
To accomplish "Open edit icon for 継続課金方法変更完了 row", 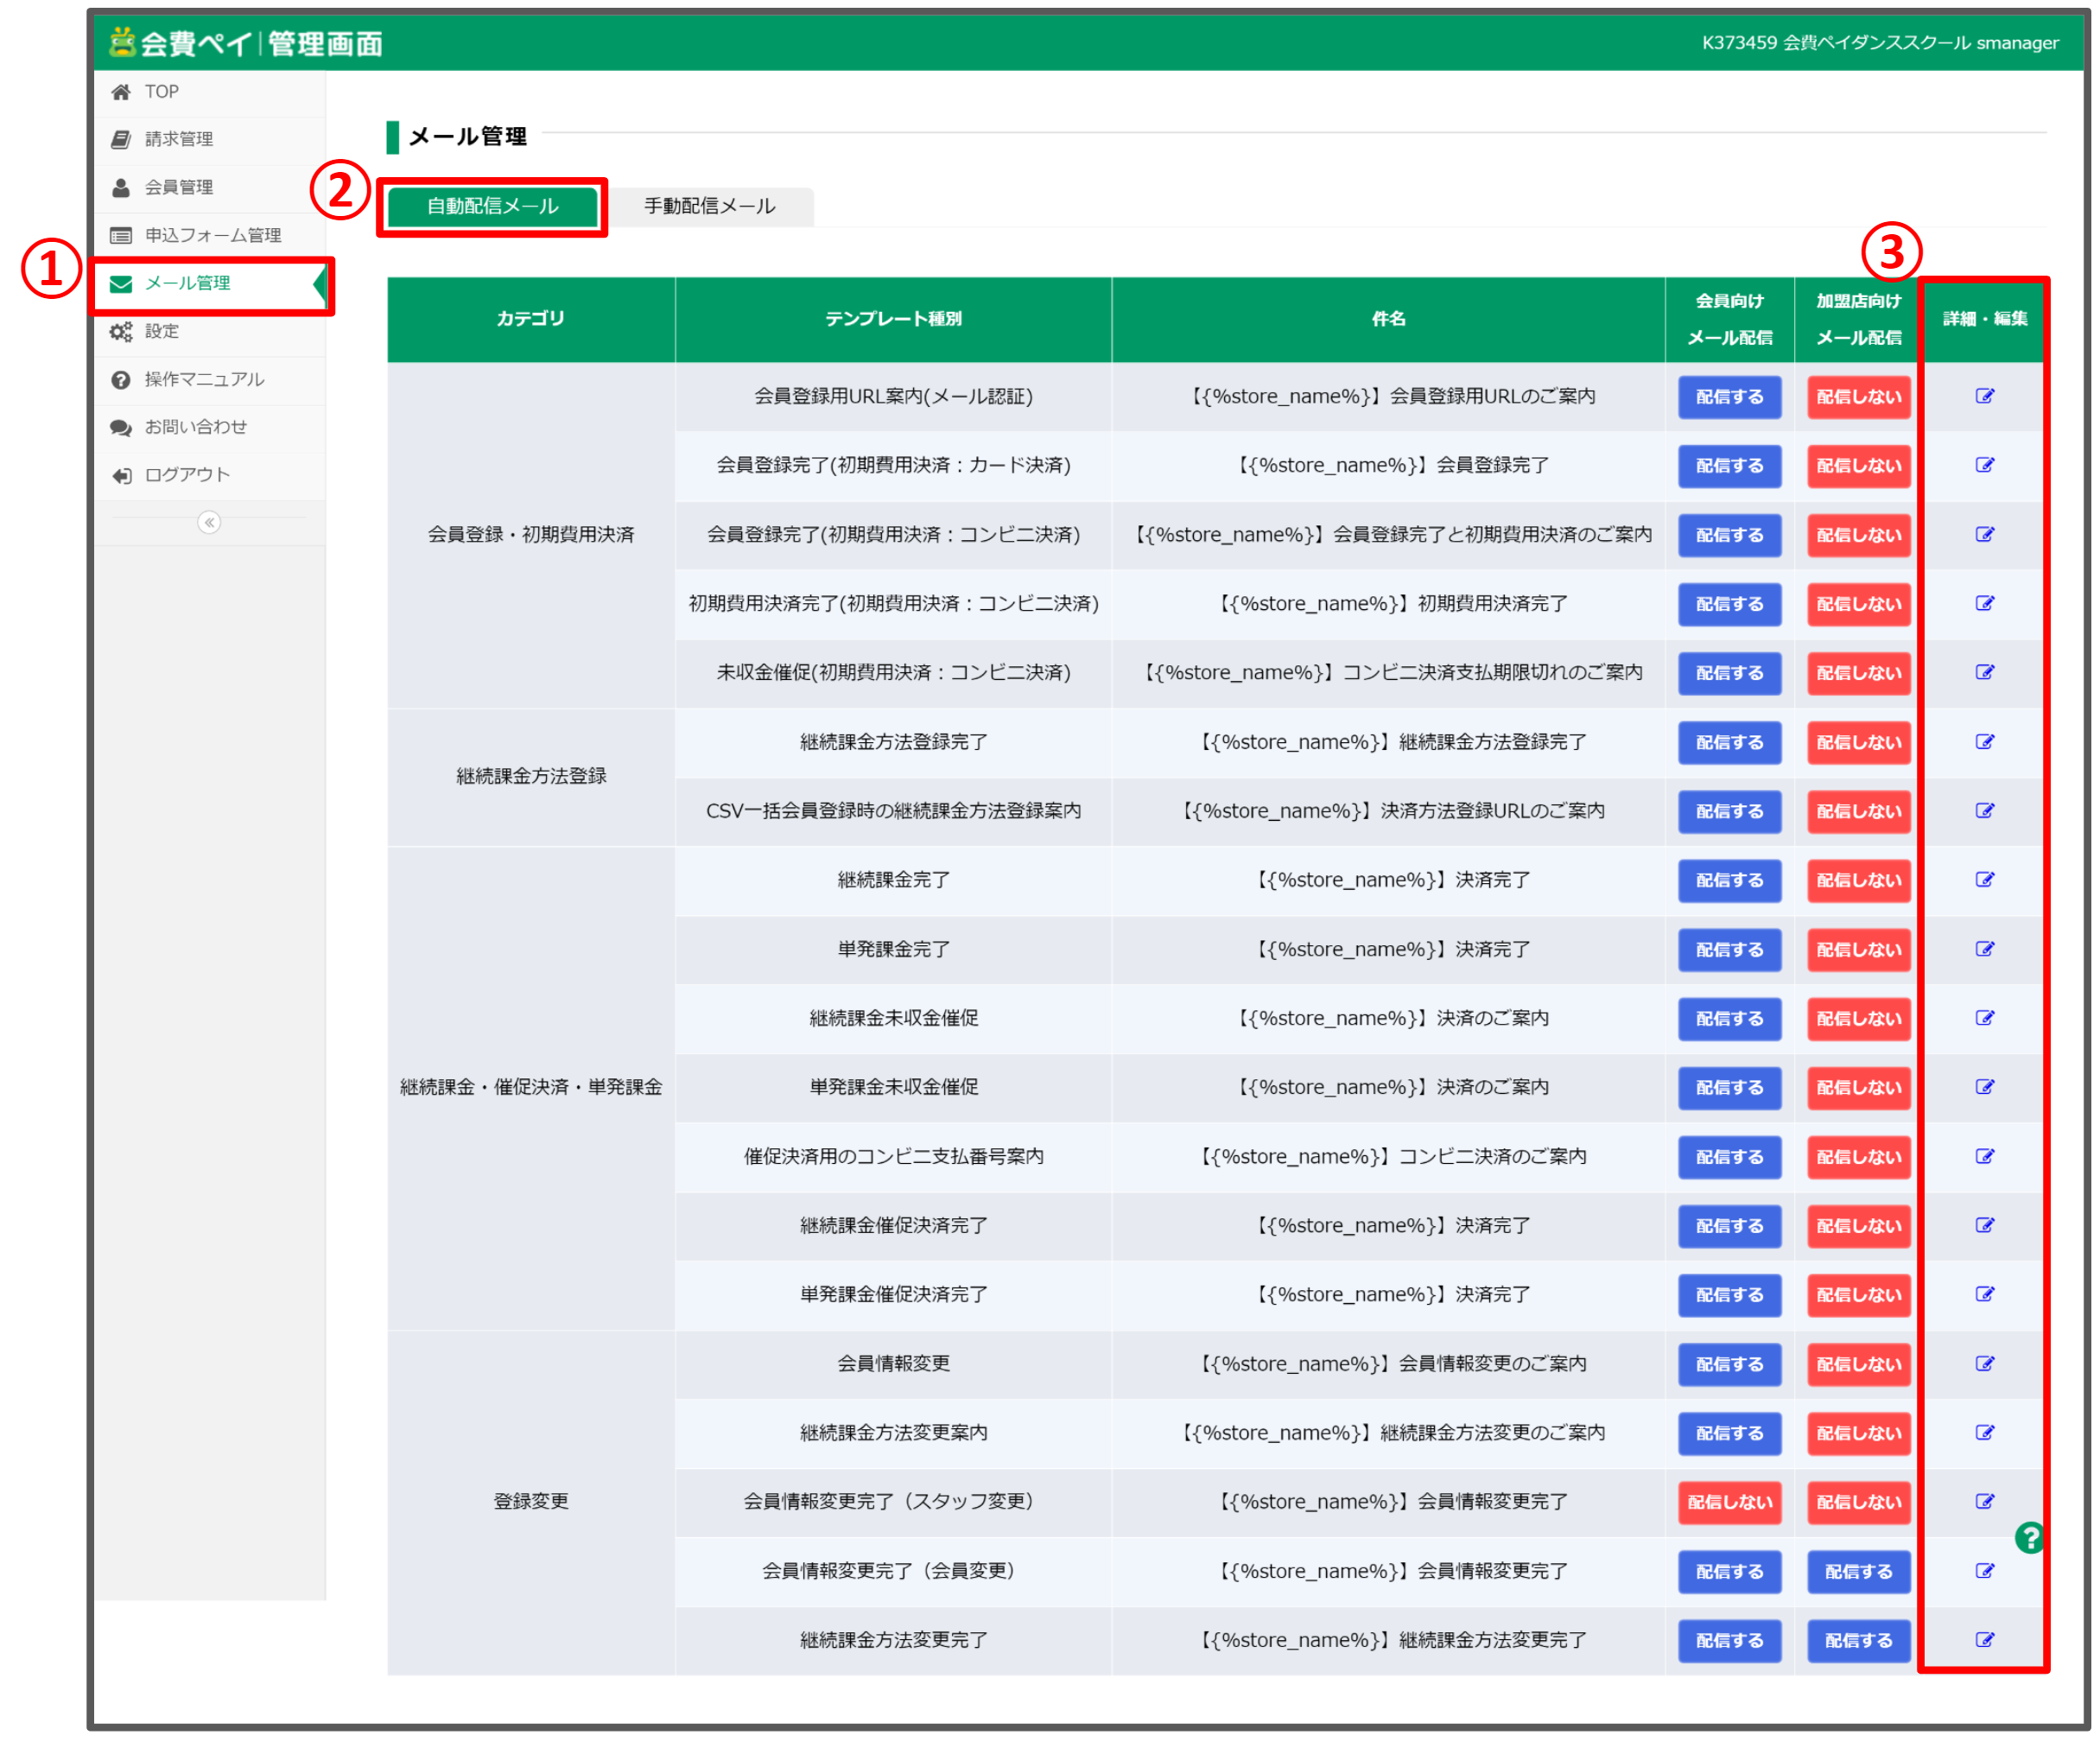I will point(1984,1639).
